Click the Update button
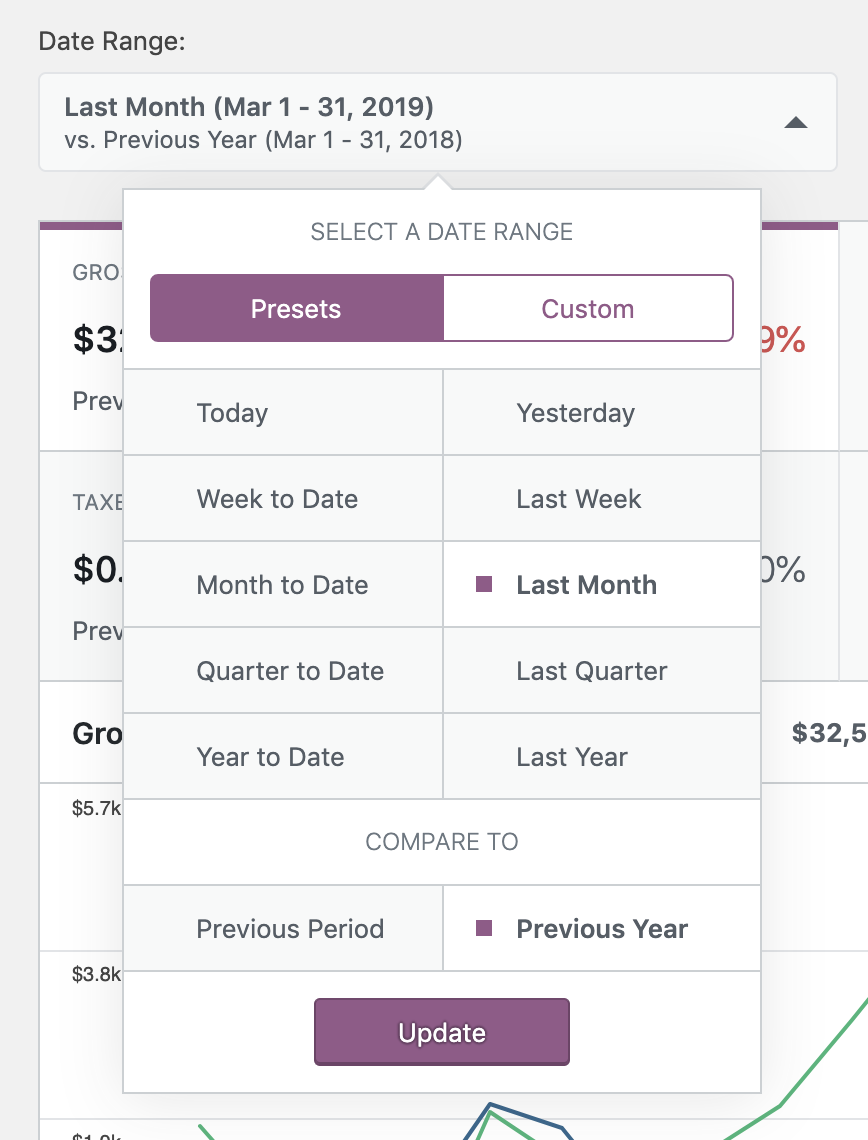The width and height of the screenshot is (868, 1140). coord(441,1031)
